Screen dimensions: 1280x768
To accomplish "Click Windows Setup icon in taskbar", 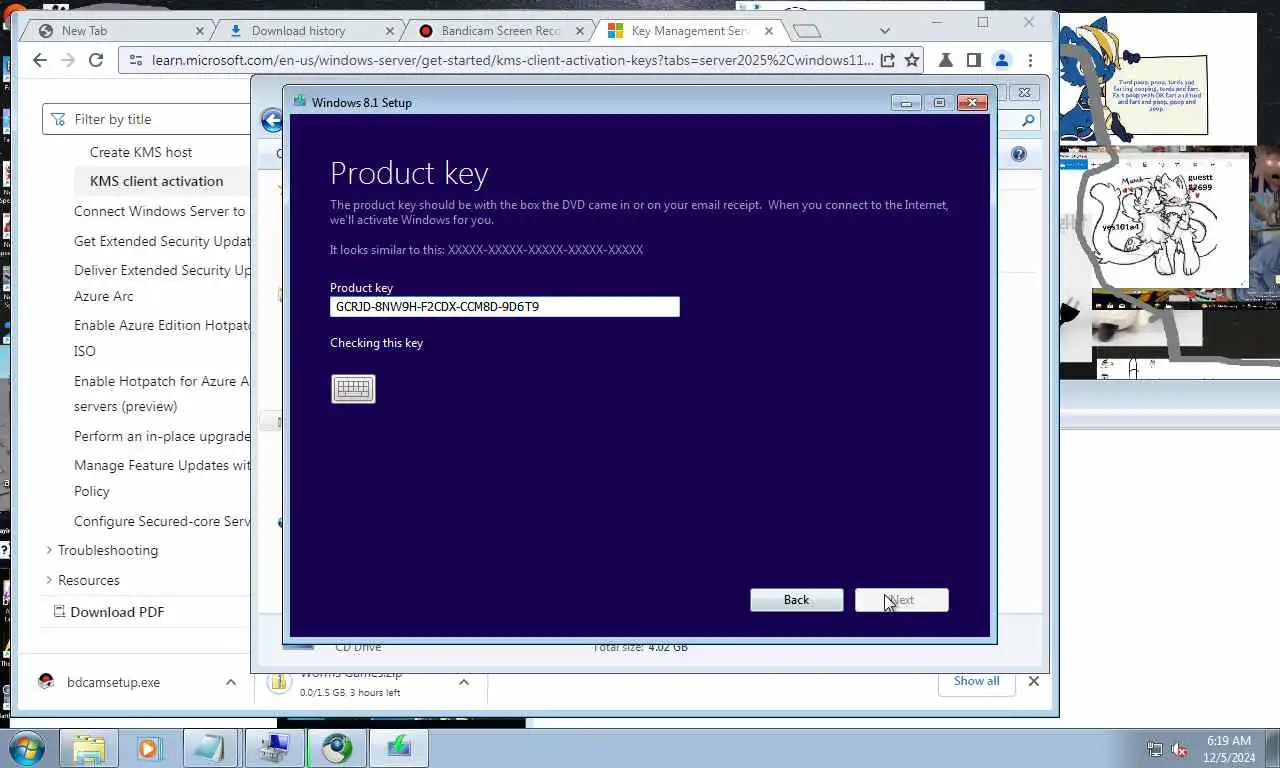I will pos(399,748).
